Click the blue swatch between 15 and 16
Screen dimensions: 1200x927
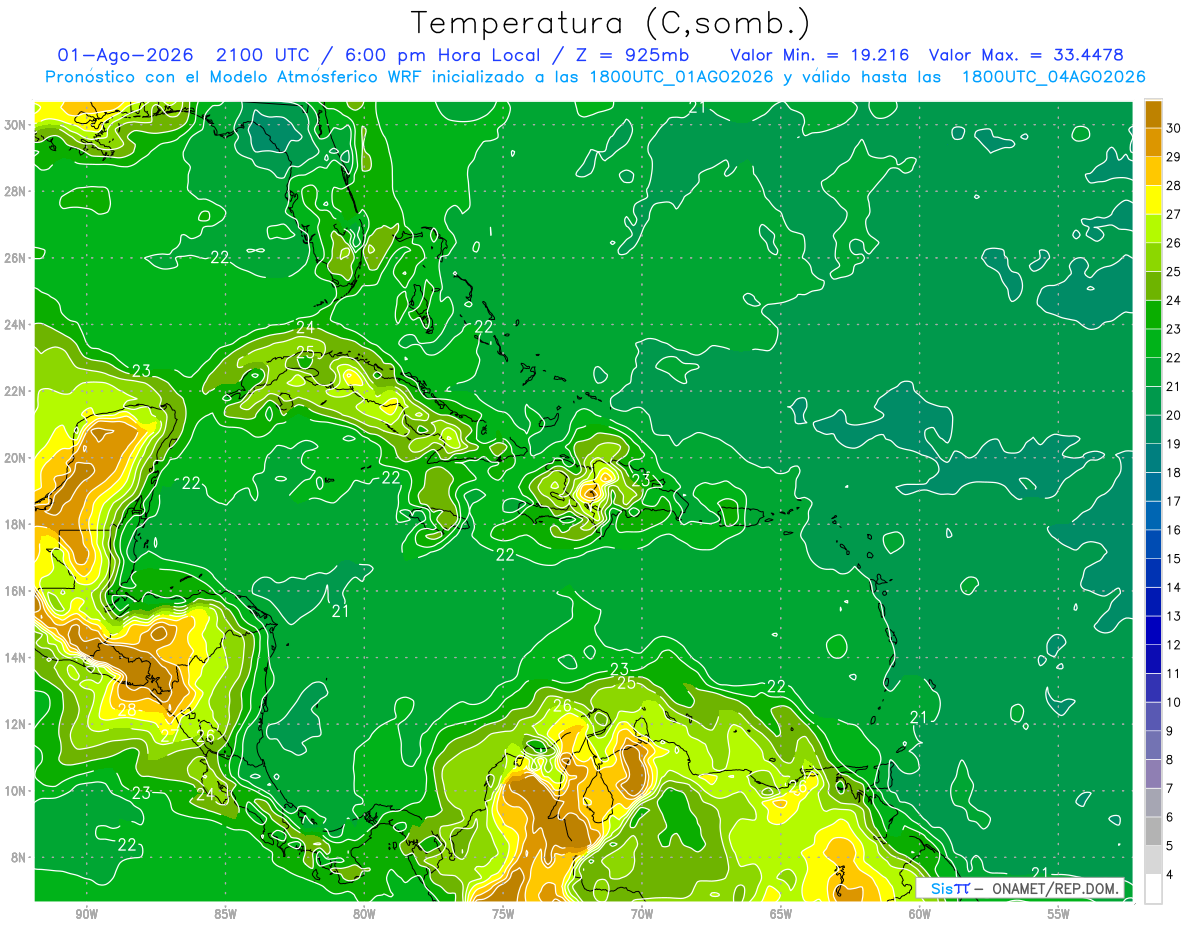tap(1153, 545)
